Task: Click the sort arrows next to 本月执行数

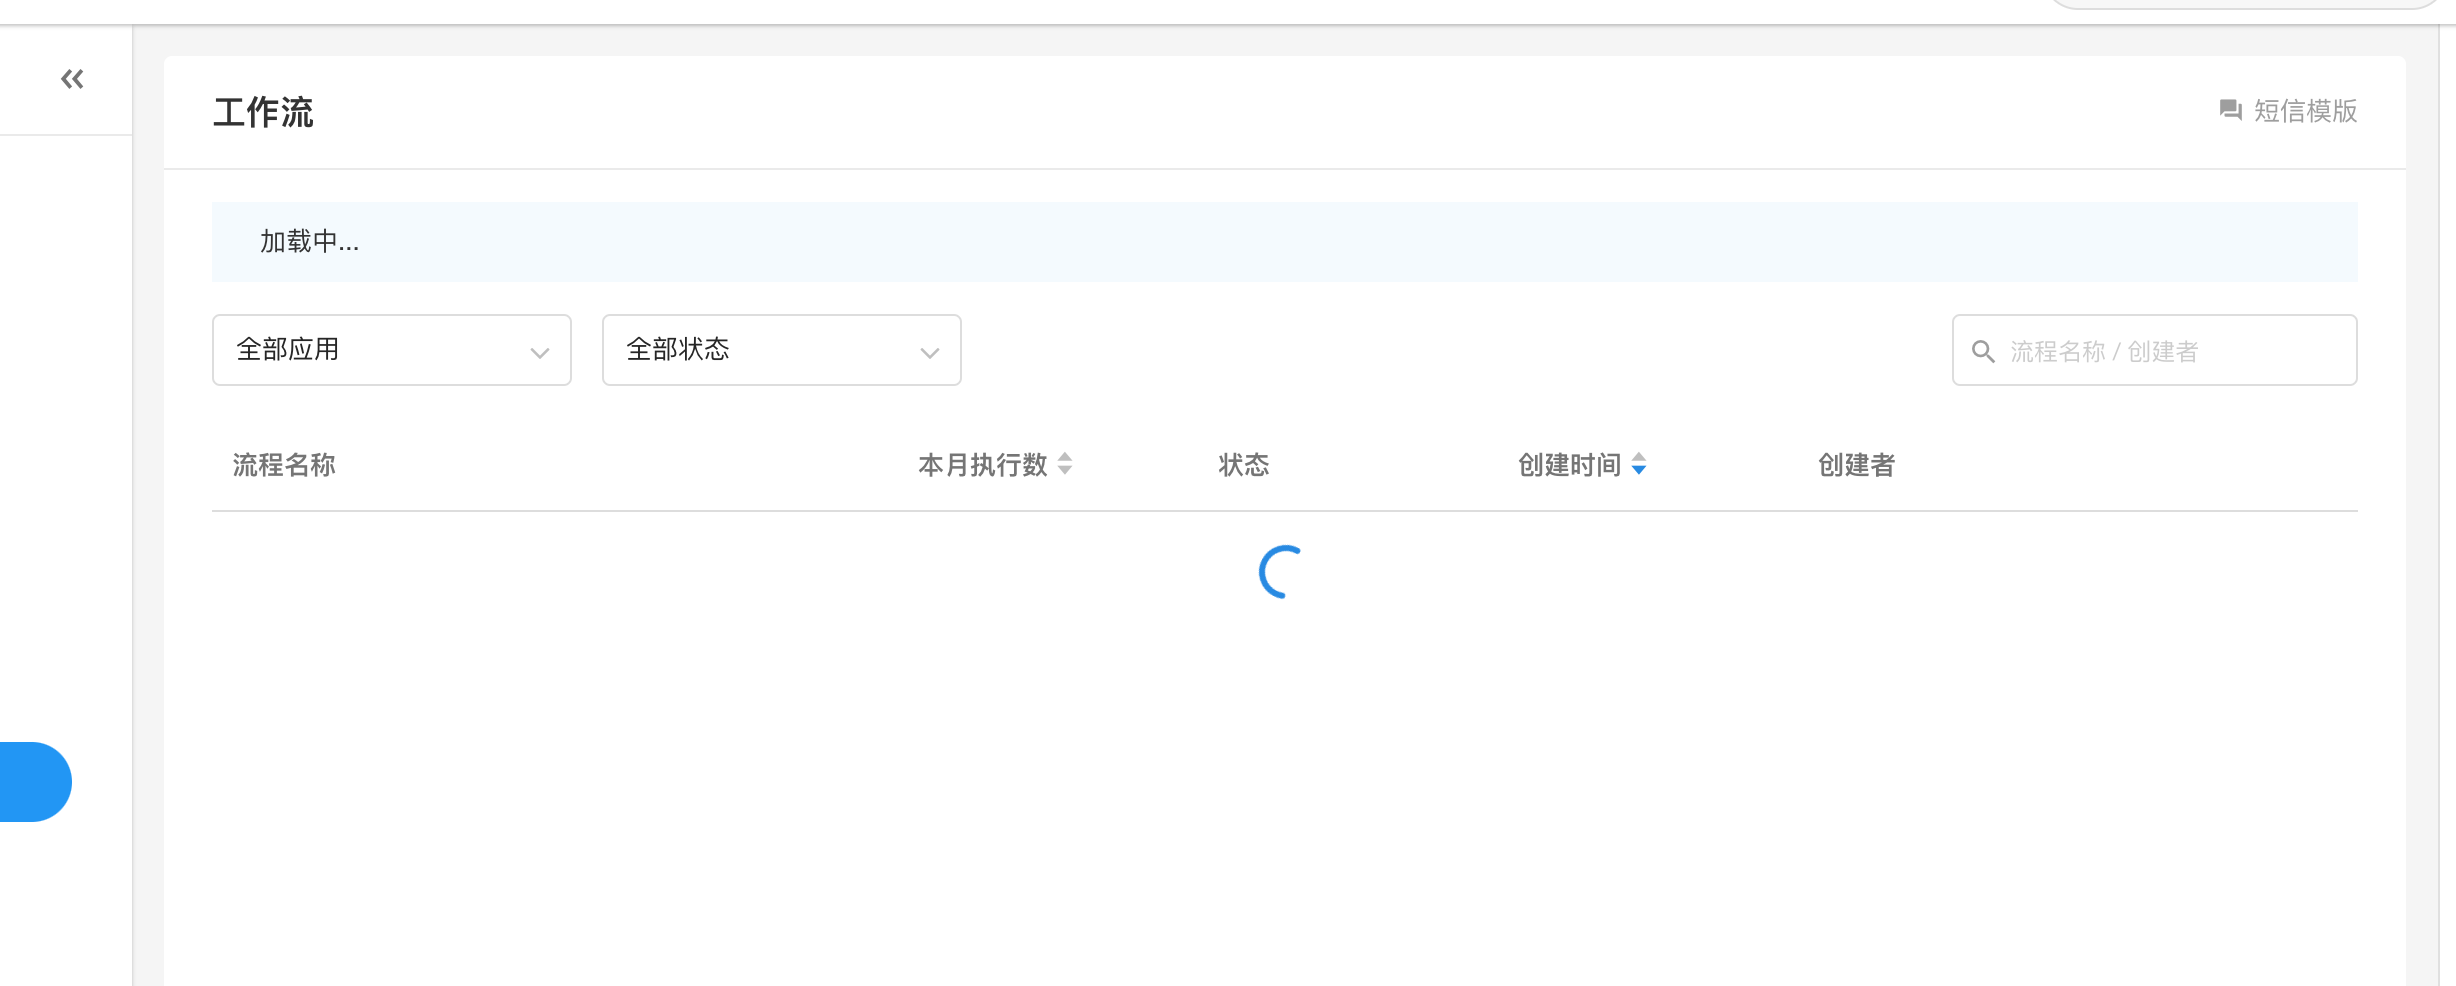Action: click(1065, 465)
